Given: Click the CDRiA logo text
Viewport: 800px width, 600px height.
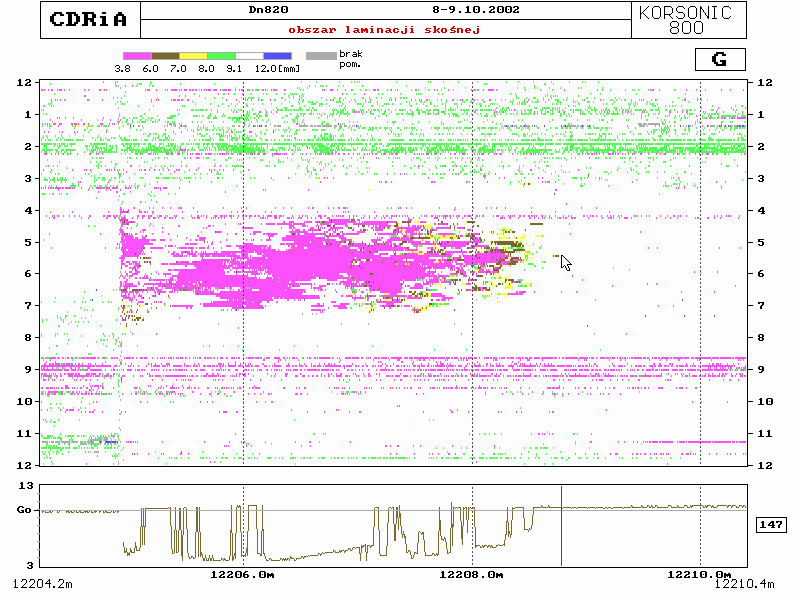Looking at the screenshot, I should click(x=88, y=19).
